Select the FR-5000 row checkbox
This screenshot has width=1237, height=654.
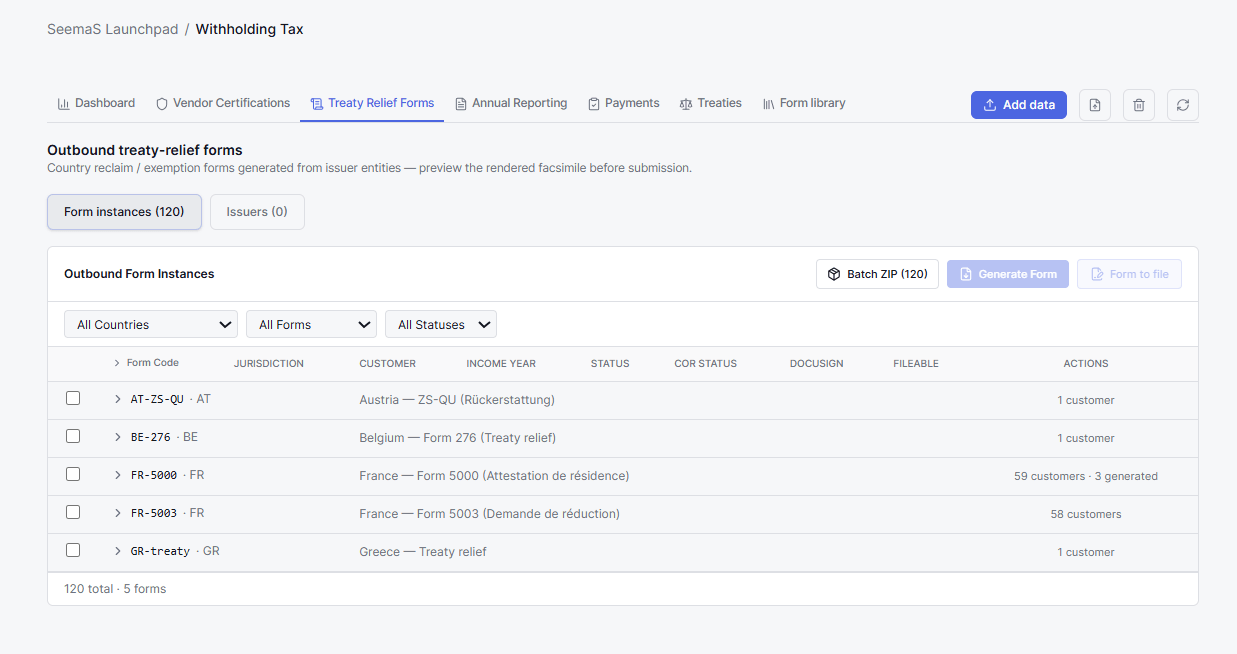coord(73,474)
